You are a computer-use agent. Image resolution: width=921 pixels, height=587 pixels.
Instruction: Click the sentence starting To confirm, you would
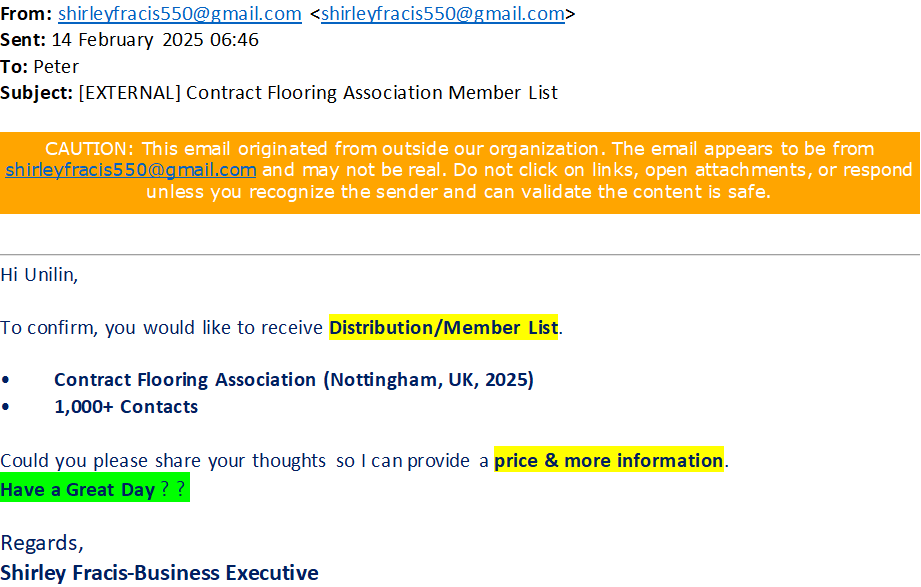[x=281, y=327]
